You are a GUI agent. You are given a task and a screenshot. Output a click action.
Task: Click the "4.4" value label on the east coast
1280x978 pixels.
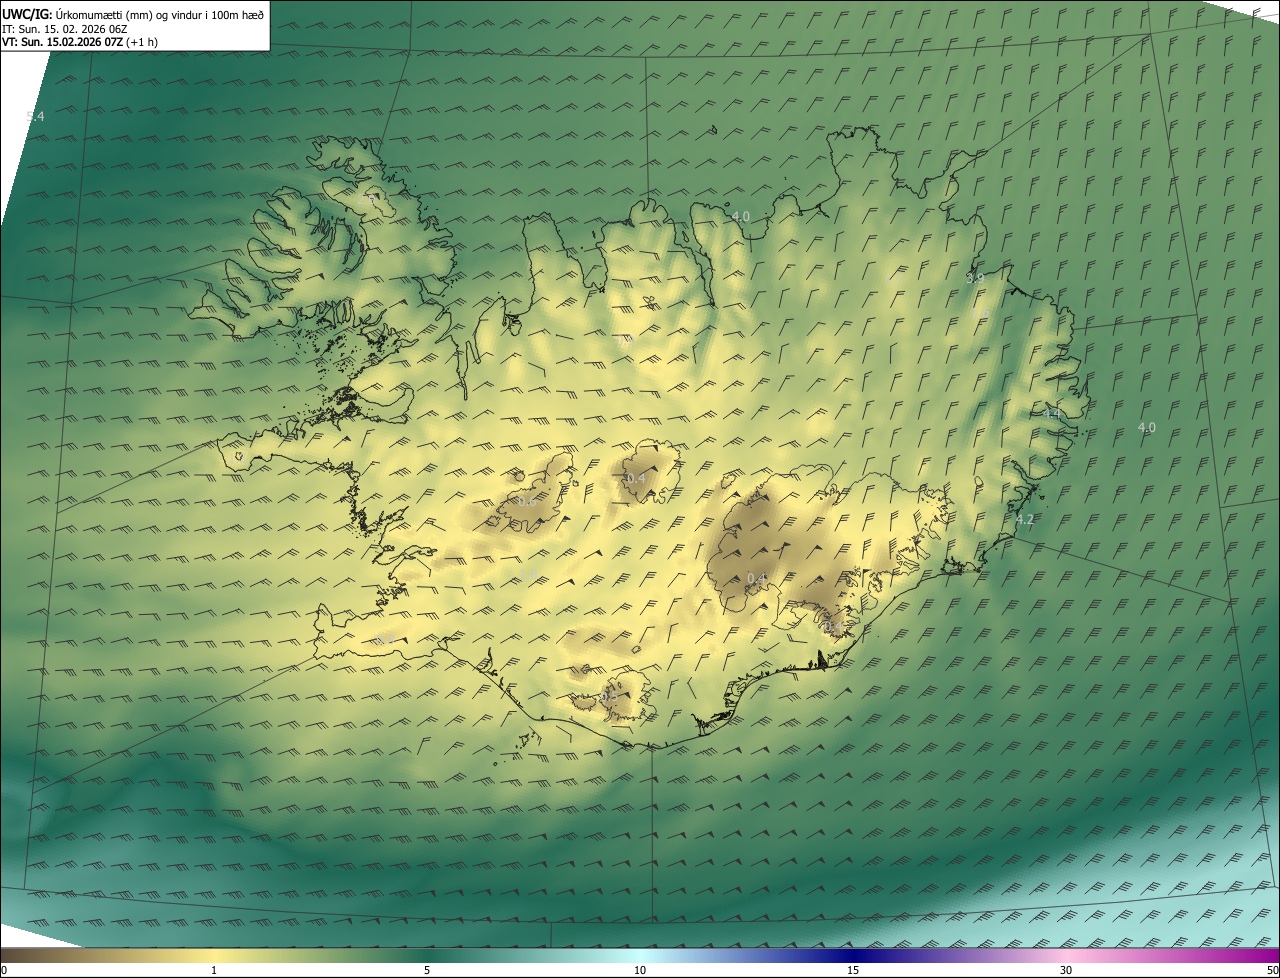coord(1051,413)
